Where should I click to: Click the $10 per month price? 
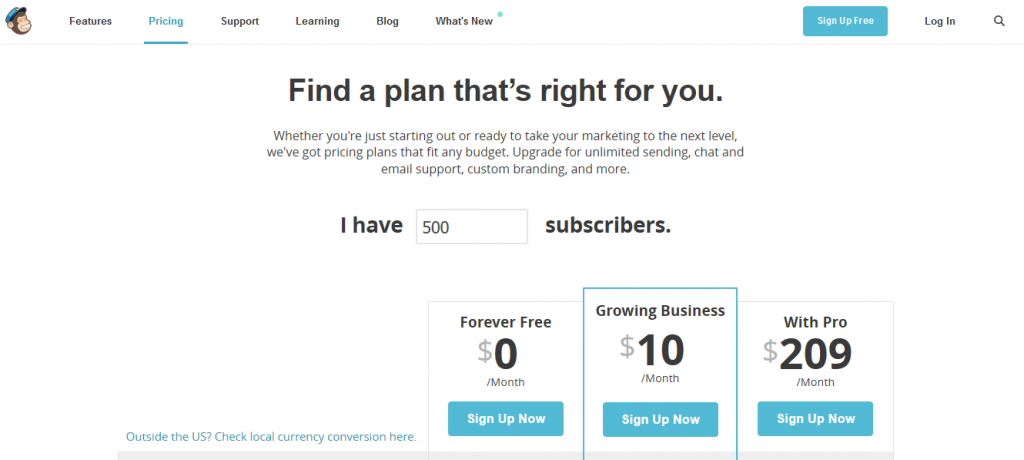652,350
